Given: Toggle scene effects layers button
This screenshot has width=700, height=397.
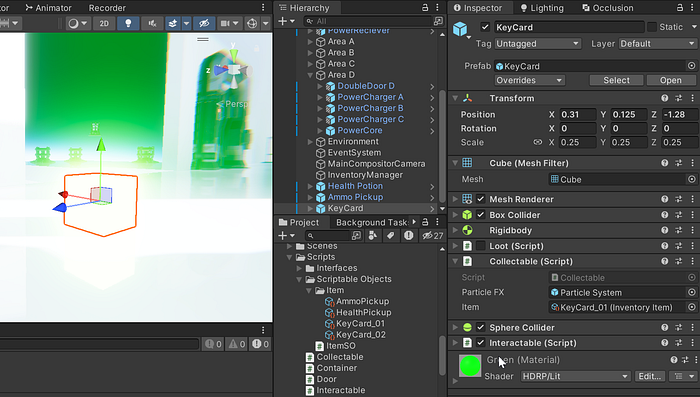Looking at the screenshot, I should point(173,23).
